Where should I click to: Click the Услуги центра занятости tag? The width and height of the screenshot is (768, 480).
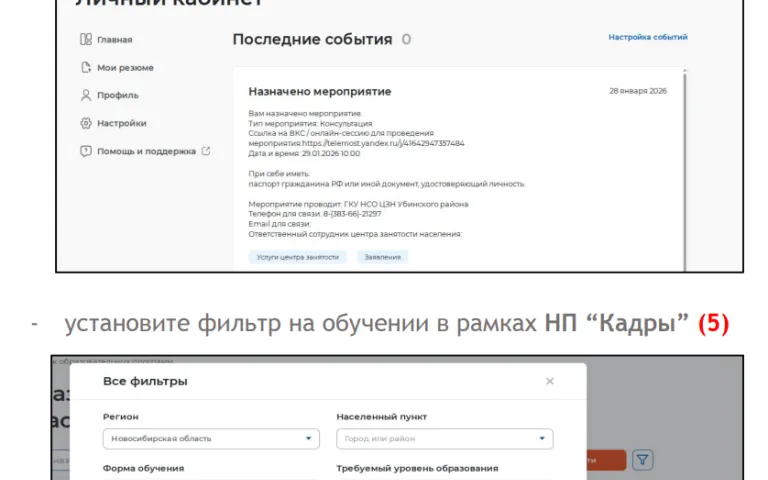click(298, 257)
